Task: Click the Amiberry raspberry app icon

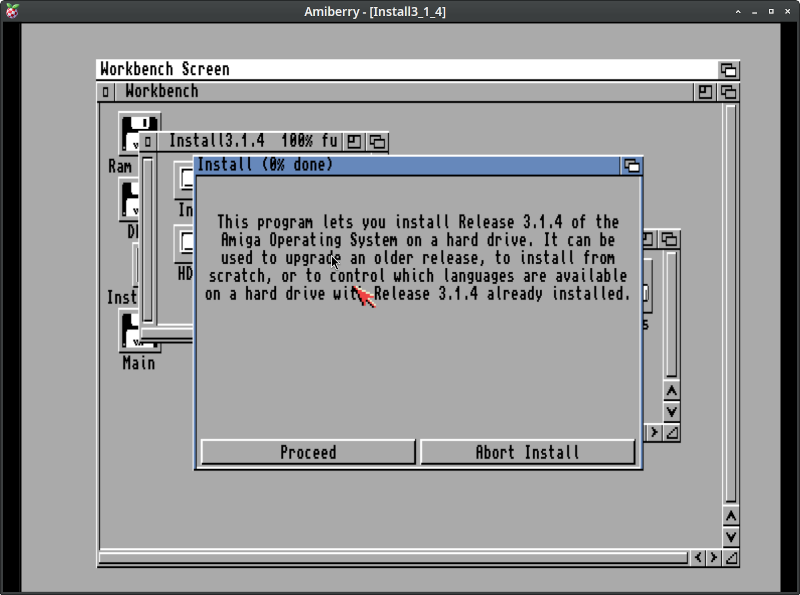Action: (11, 11)
